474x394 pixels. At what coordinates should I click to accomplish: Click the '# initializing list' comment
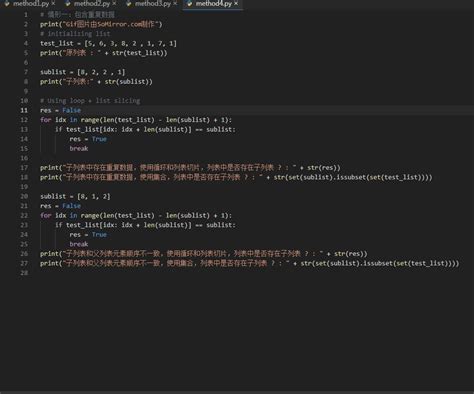click(75, 34)
